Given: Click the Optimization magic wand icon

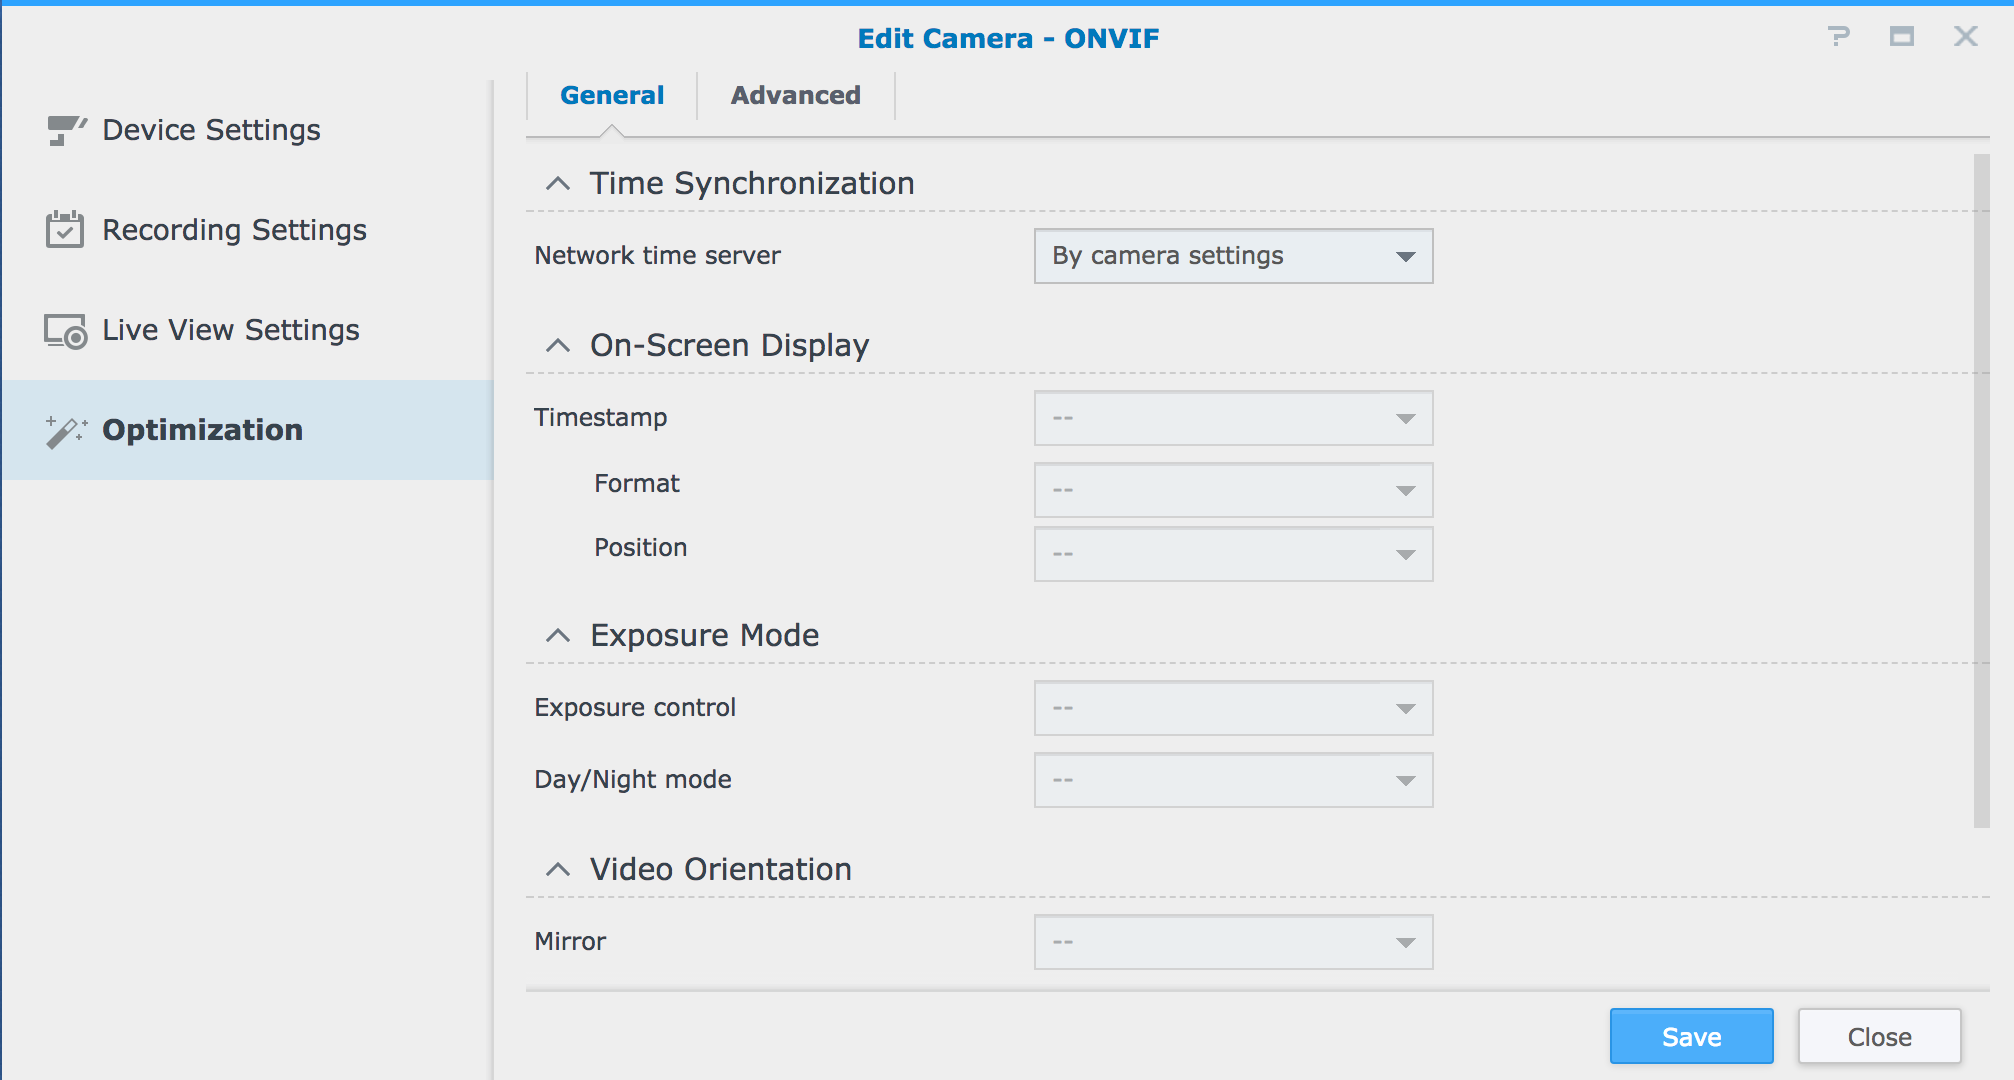Looking at the screenshot, I should [66, 431].
